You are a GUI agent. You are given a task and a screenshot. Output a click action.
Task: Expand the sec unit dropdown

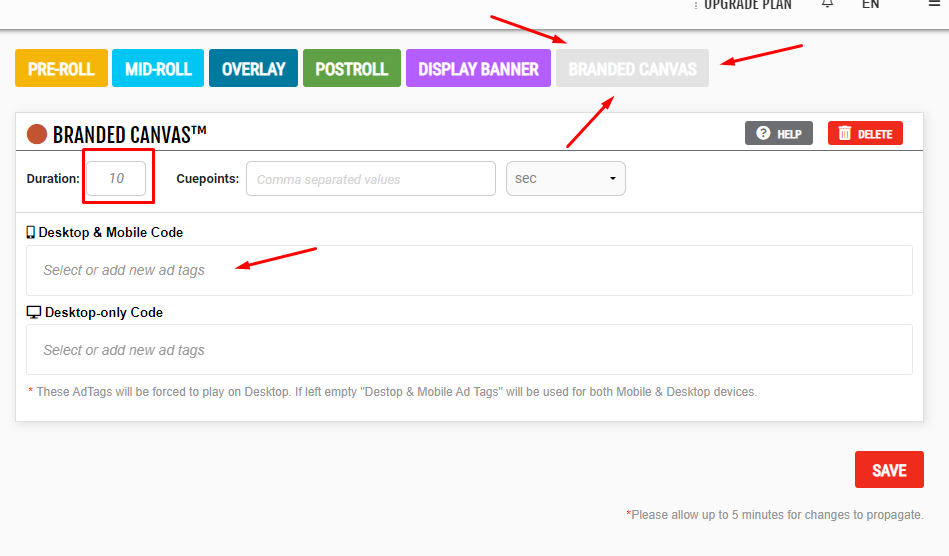566,178
